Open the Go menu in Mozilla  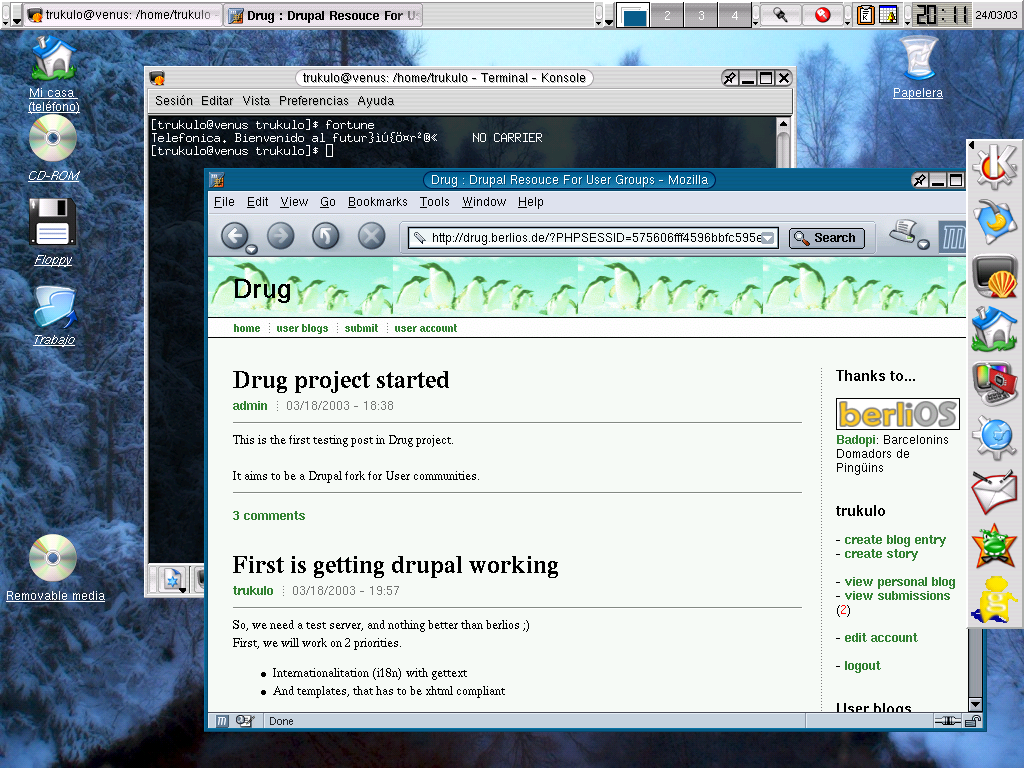coord(328,202)
